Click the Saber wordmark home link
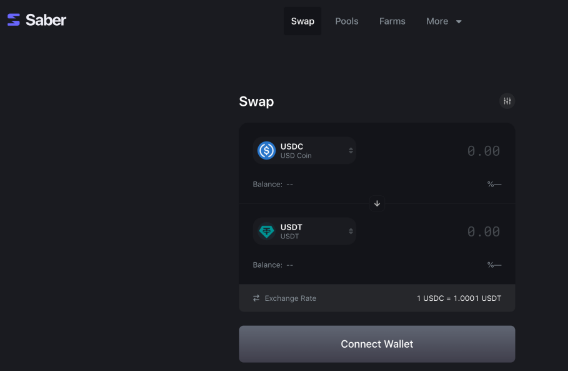The image size is (568, 371). pyautogui.click(x=46, y=20)
